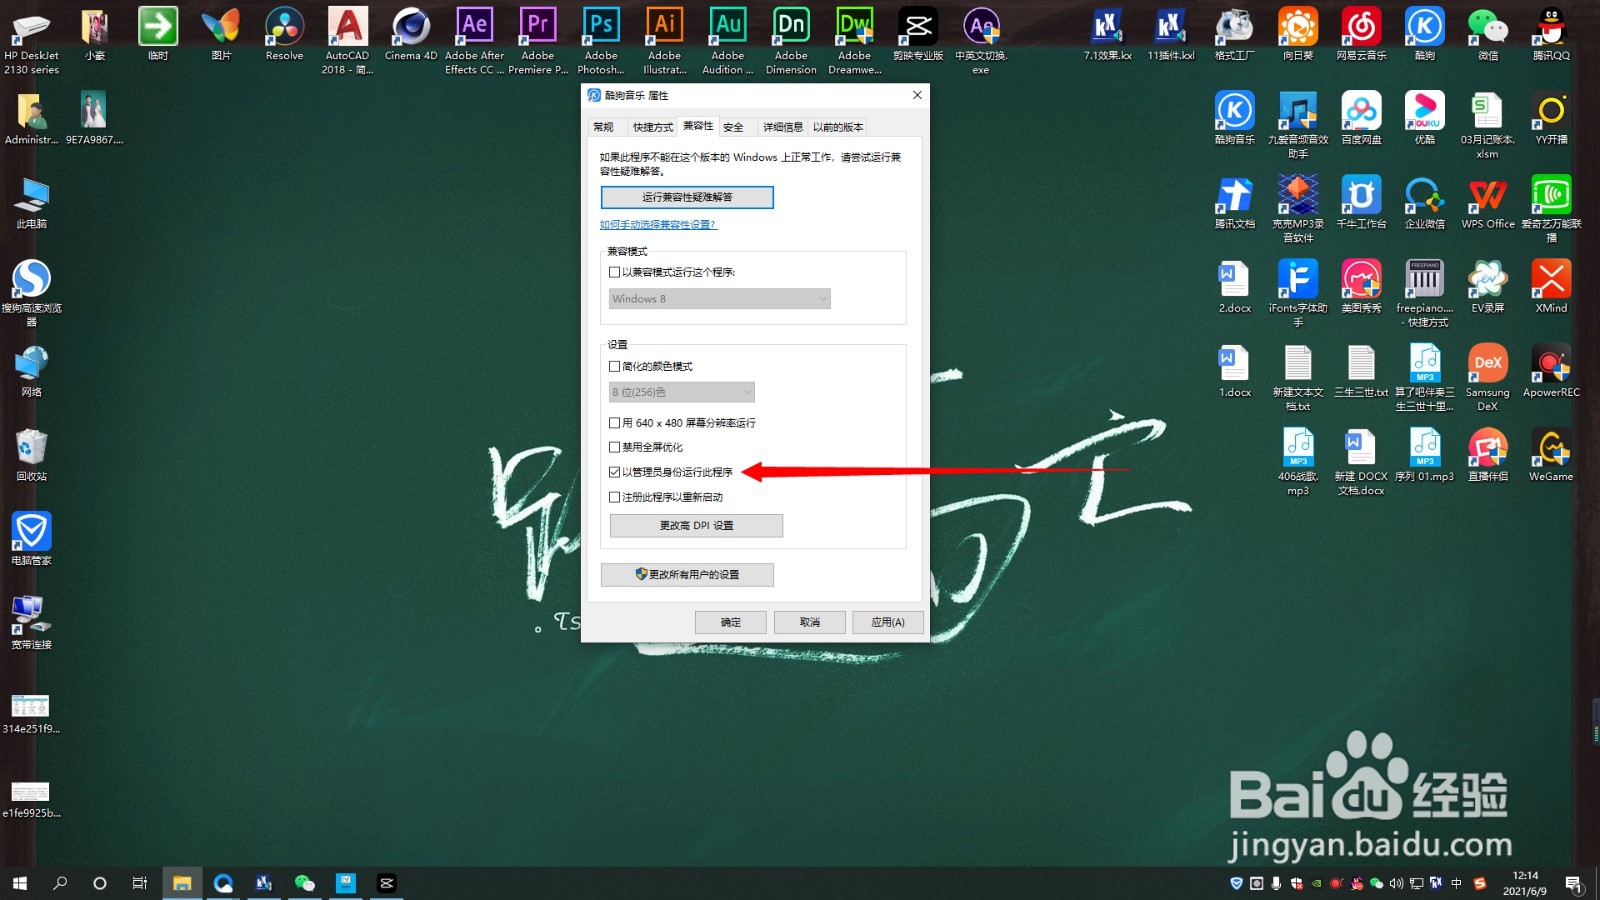Click the OK (确定) button in dialog
The image size is (1600, 900).
tap(731, 622)
